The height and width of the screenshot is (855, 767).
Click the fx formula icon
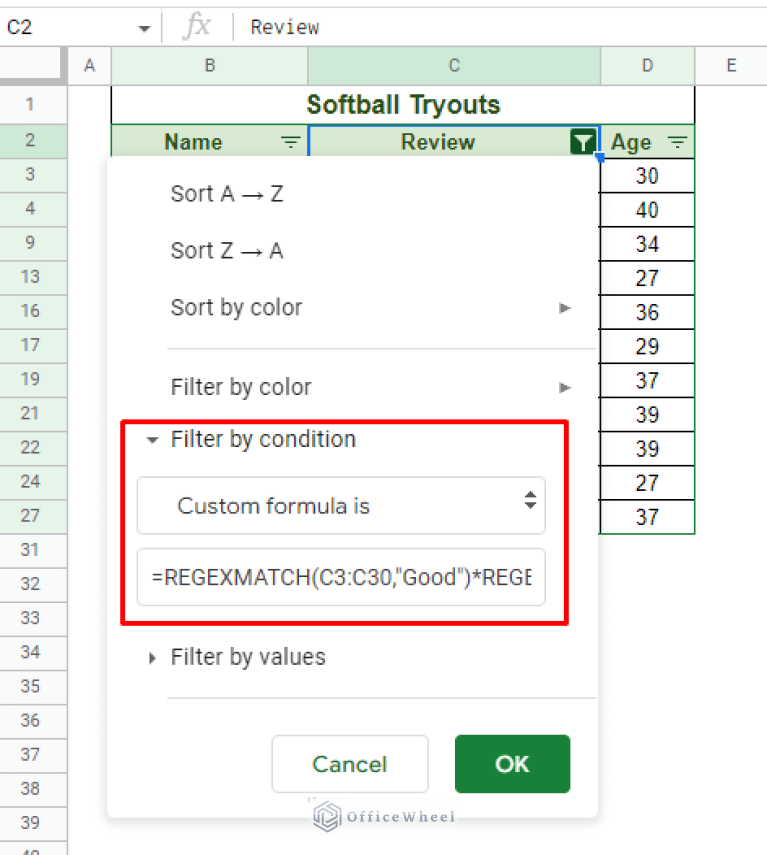point(196,27)
